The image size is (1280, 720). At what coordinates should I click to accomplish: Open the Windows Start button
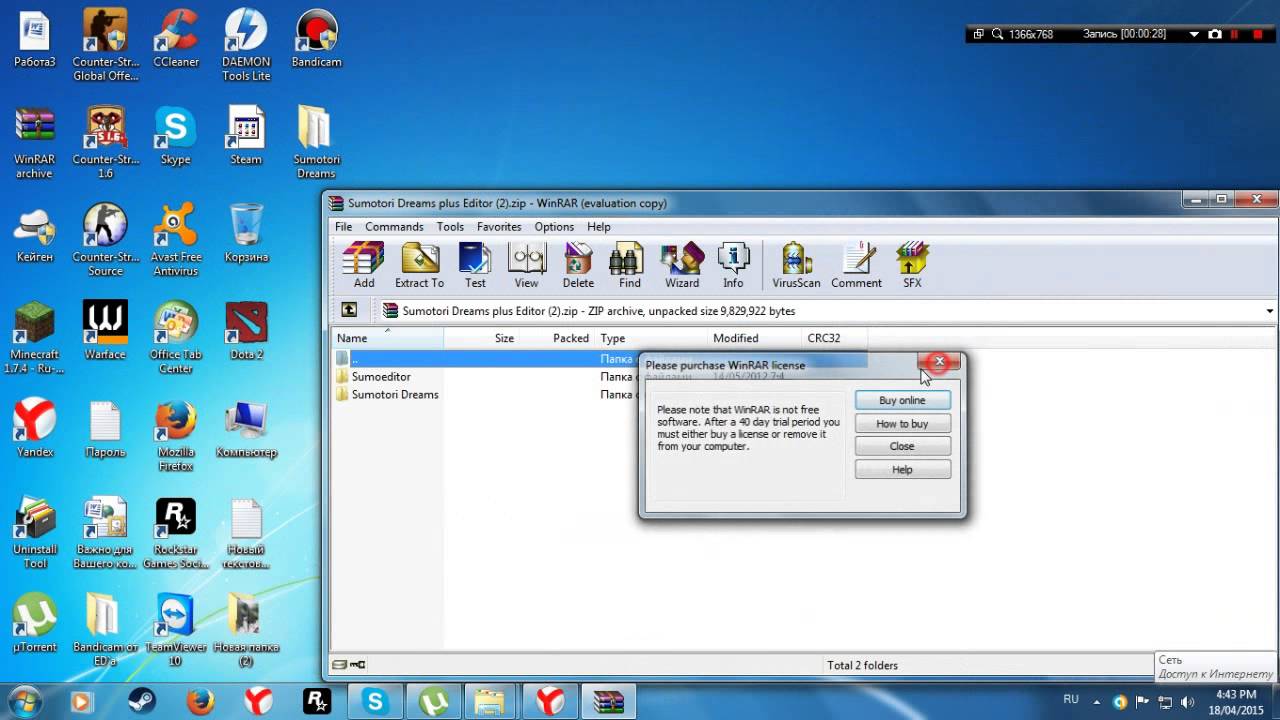(x=24, y=702)
